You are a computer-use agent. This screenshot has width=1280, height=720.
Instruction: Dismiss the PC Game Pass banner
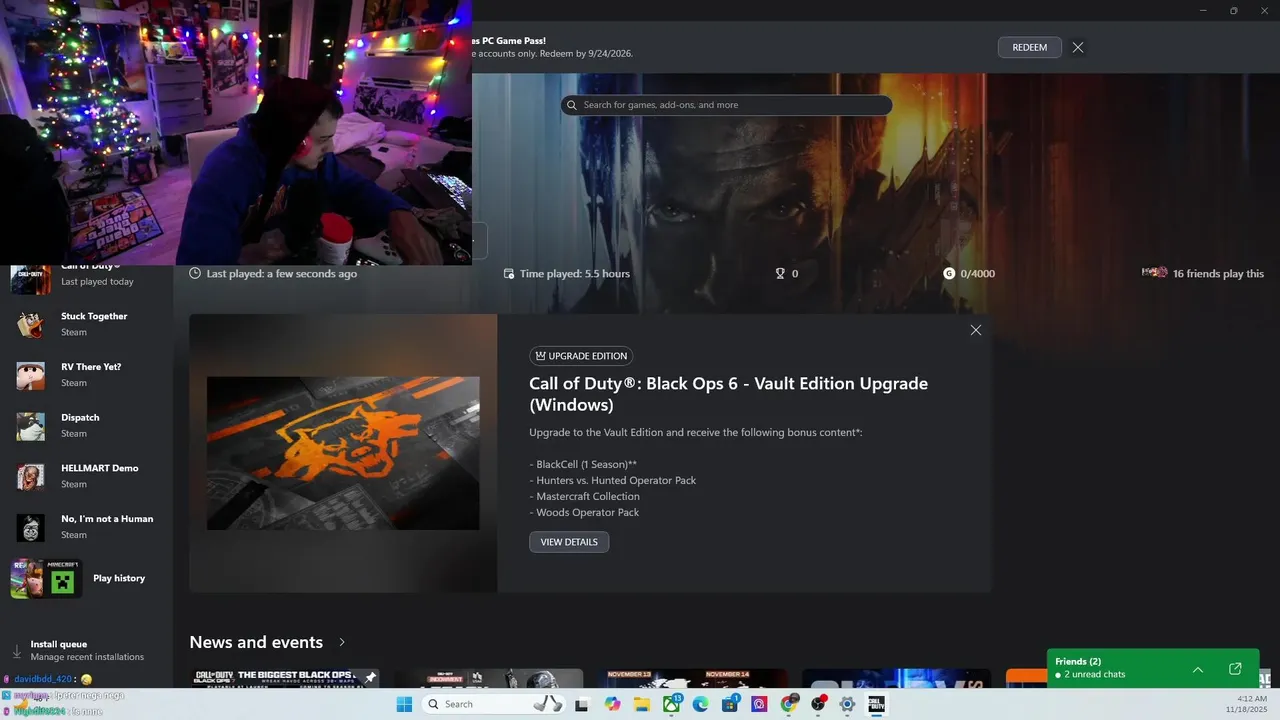point(1078,47)
